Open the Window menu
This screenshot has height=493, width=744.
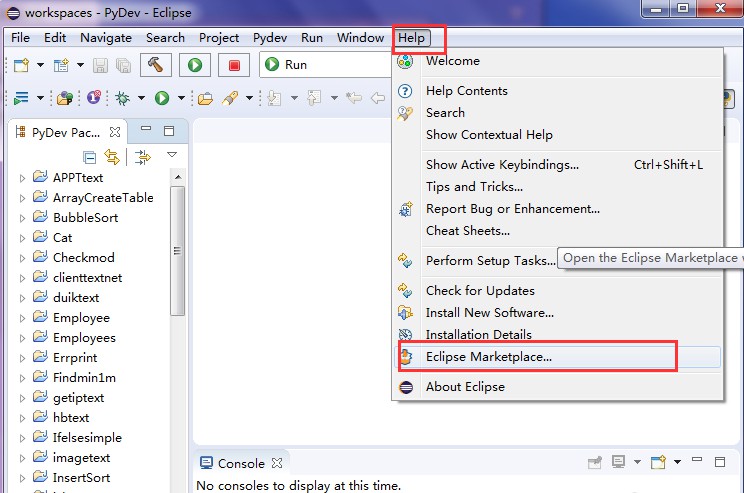(x=361, y=37)
